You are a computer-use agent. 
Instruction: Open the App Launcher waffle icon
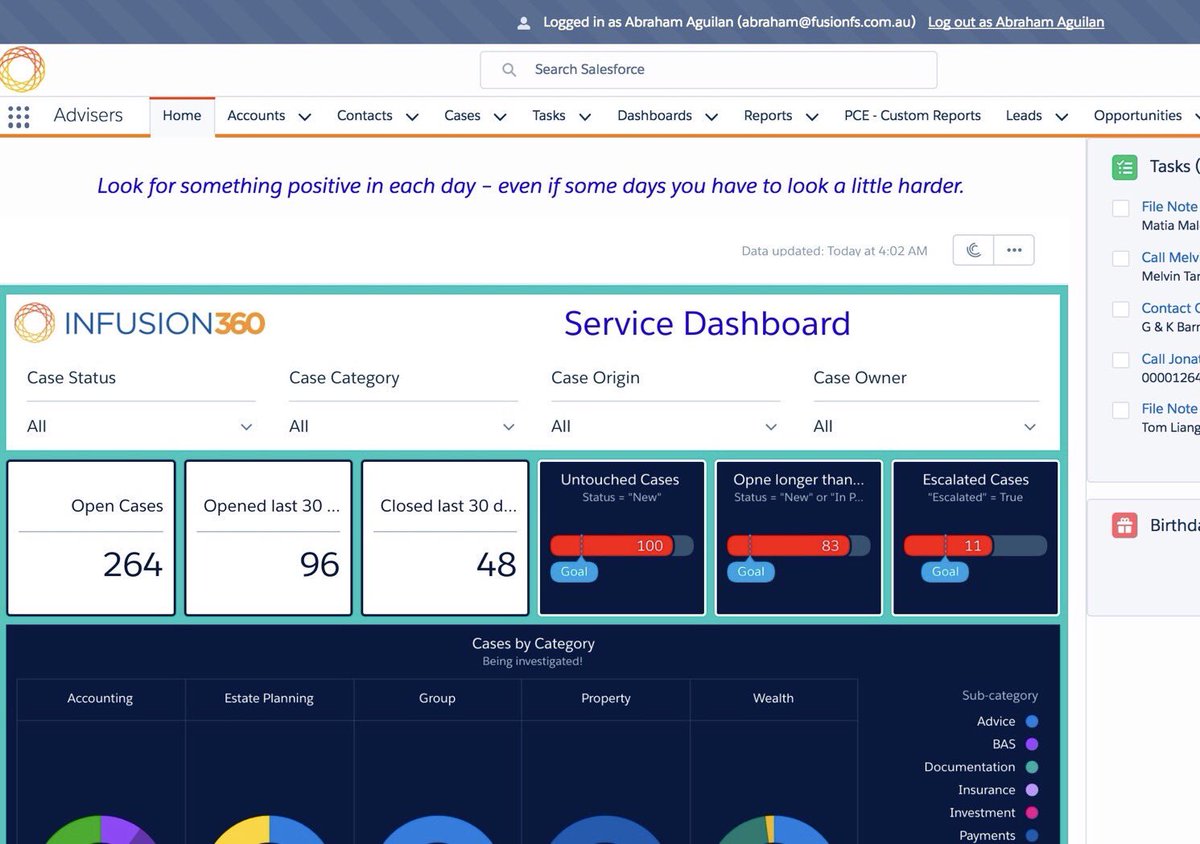click(x=18, y=117)
